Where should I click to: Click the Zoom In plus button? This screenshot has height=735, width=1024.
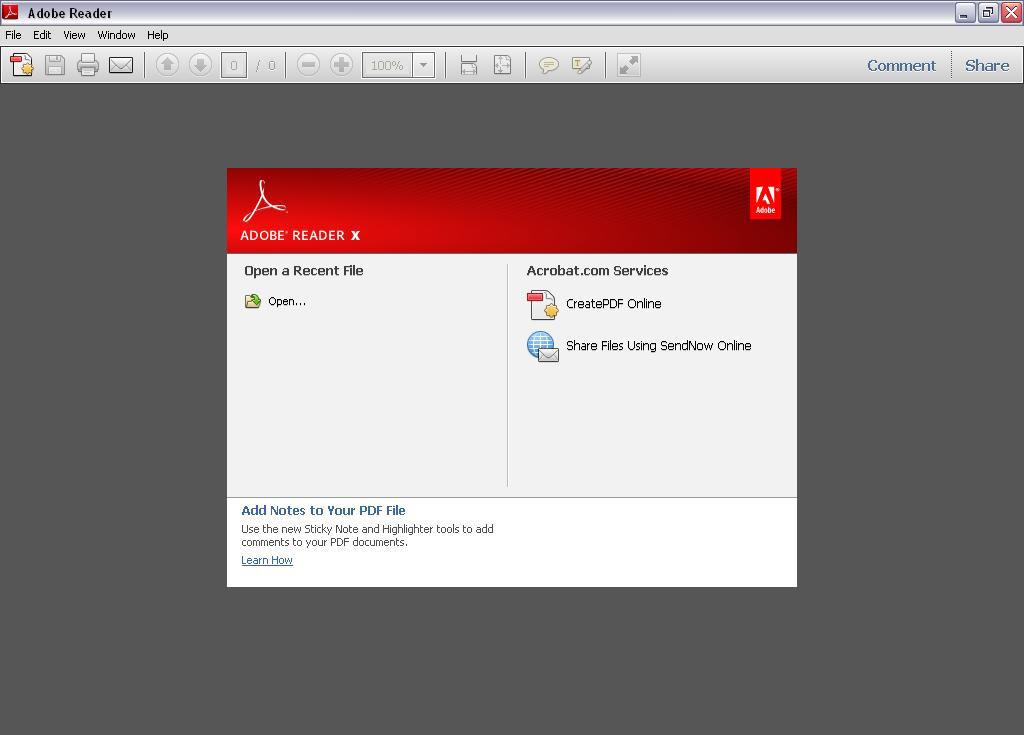click(x=342, y=65)
